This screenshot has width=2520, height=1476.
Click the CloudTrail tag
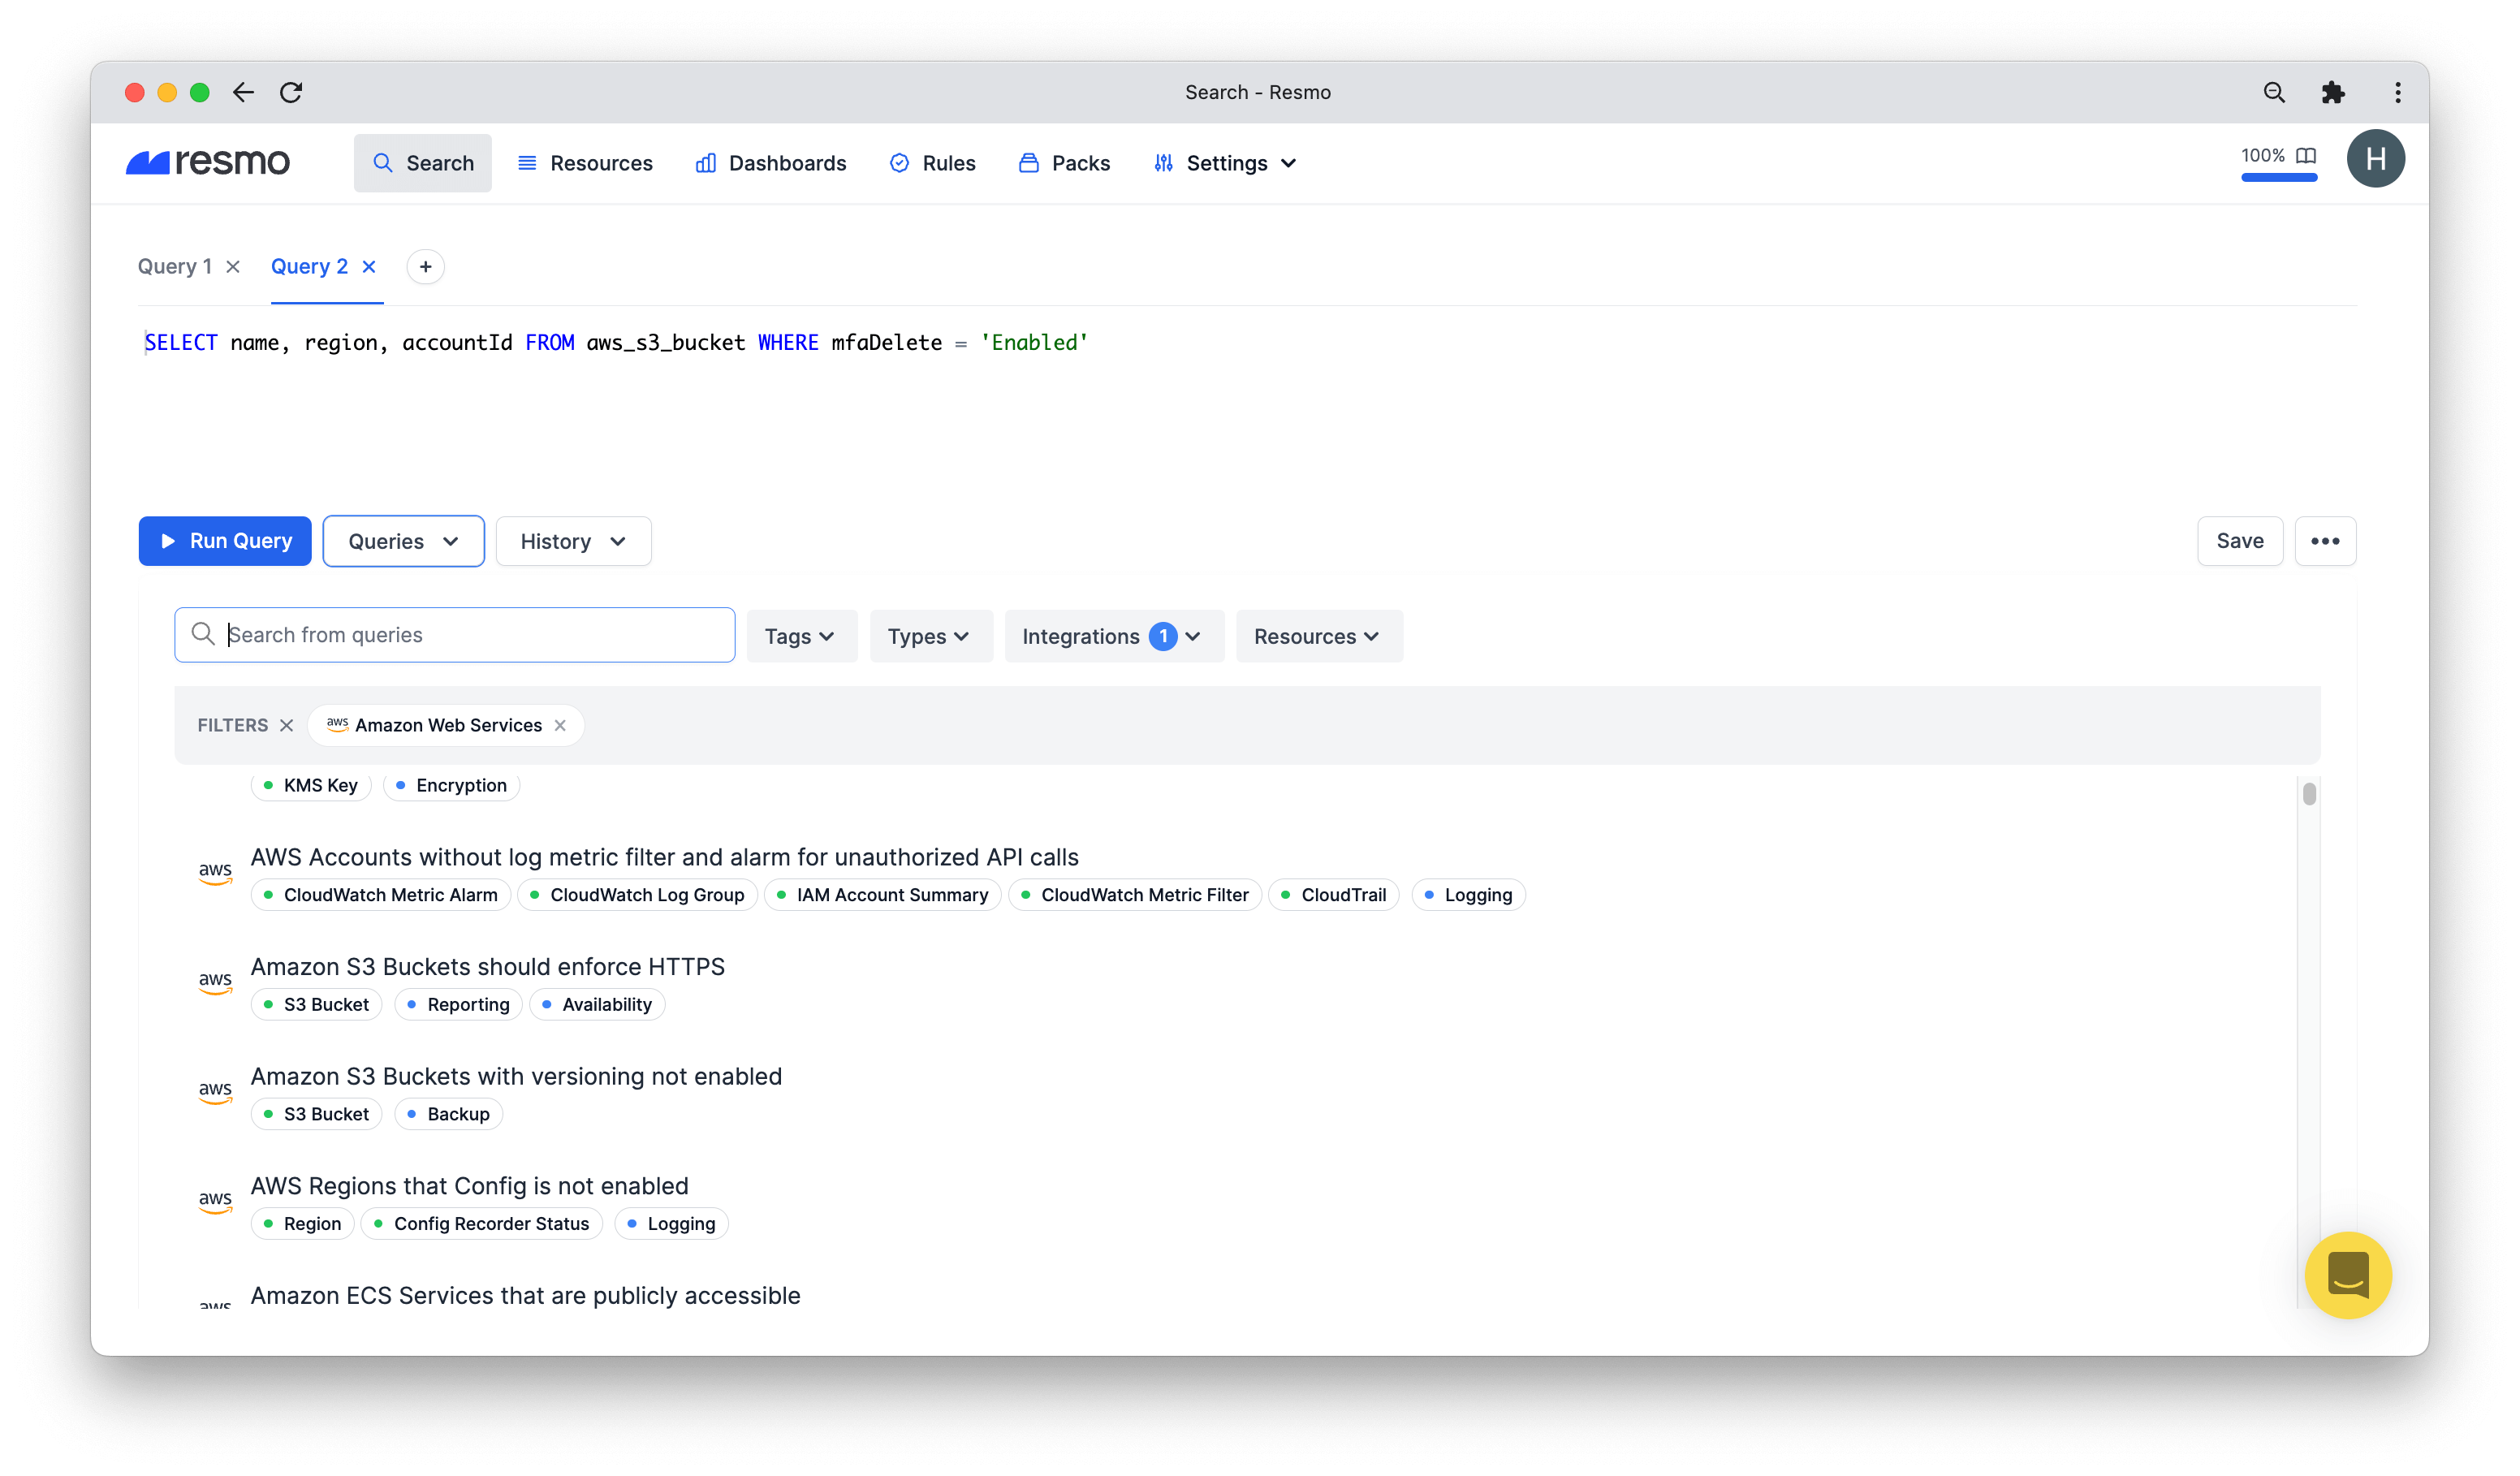[x=1334, y=895]
